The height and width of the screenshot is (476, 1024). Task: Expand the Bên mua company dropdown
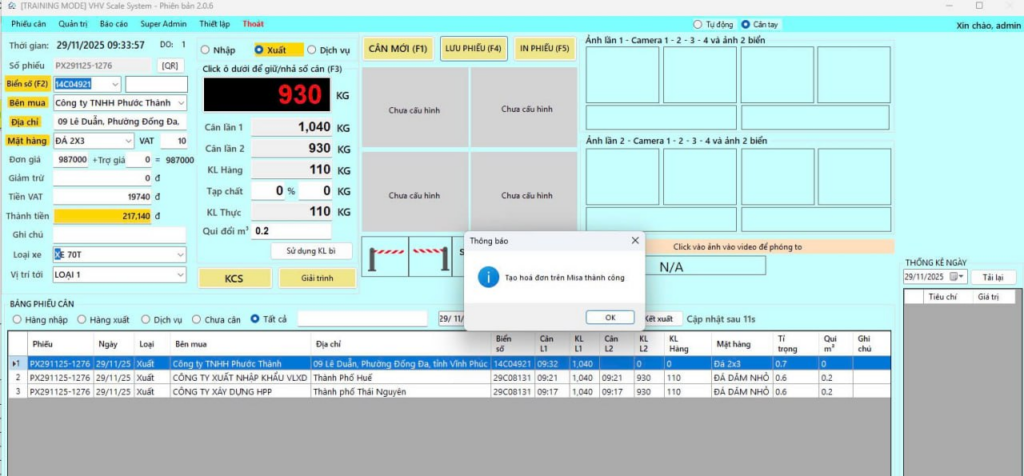point(181,103)
